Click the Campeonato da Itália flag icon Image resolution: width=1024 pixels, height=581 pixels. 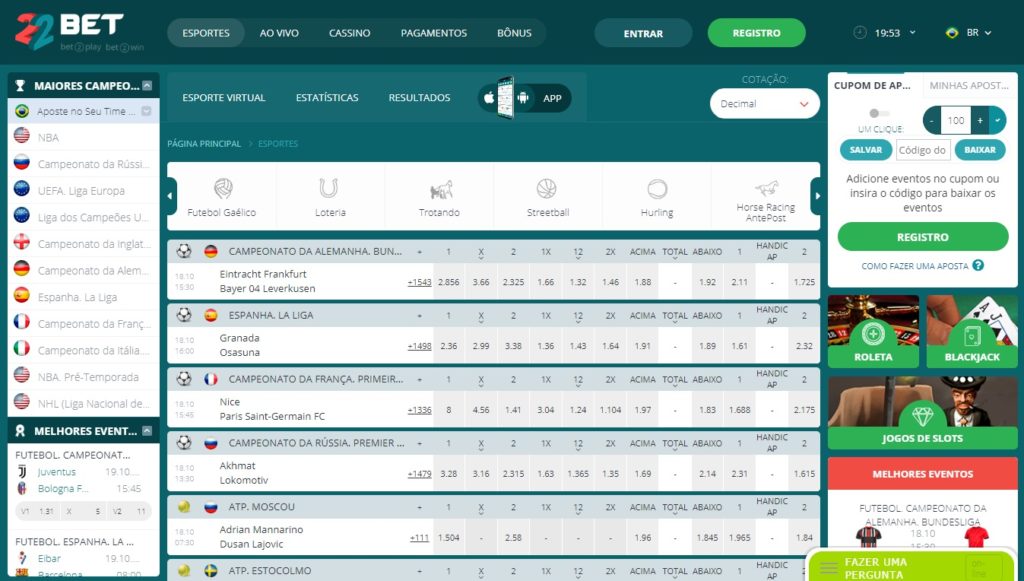click(x=22, y=349)
